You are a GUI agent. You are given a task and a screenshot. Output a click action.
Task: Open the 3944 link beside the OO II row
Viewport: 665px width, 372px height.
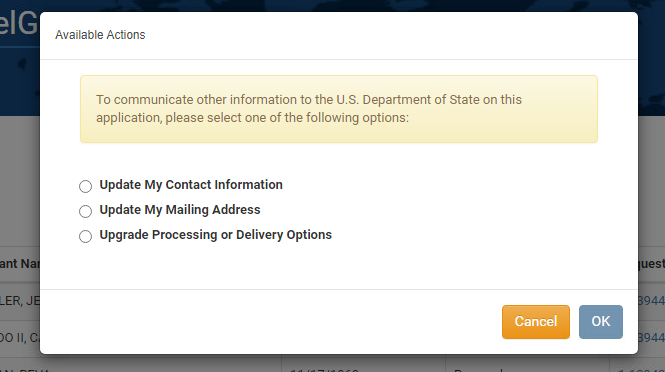[651, 338]
